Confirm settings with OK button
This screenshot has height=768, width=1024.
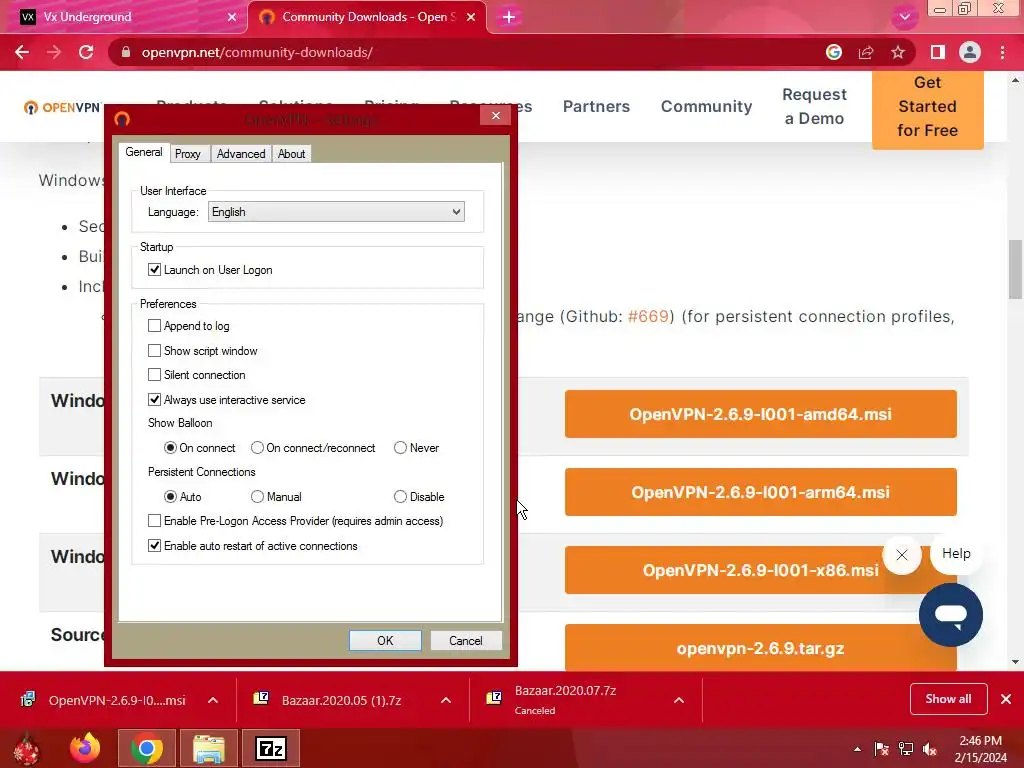click(385, 641)
